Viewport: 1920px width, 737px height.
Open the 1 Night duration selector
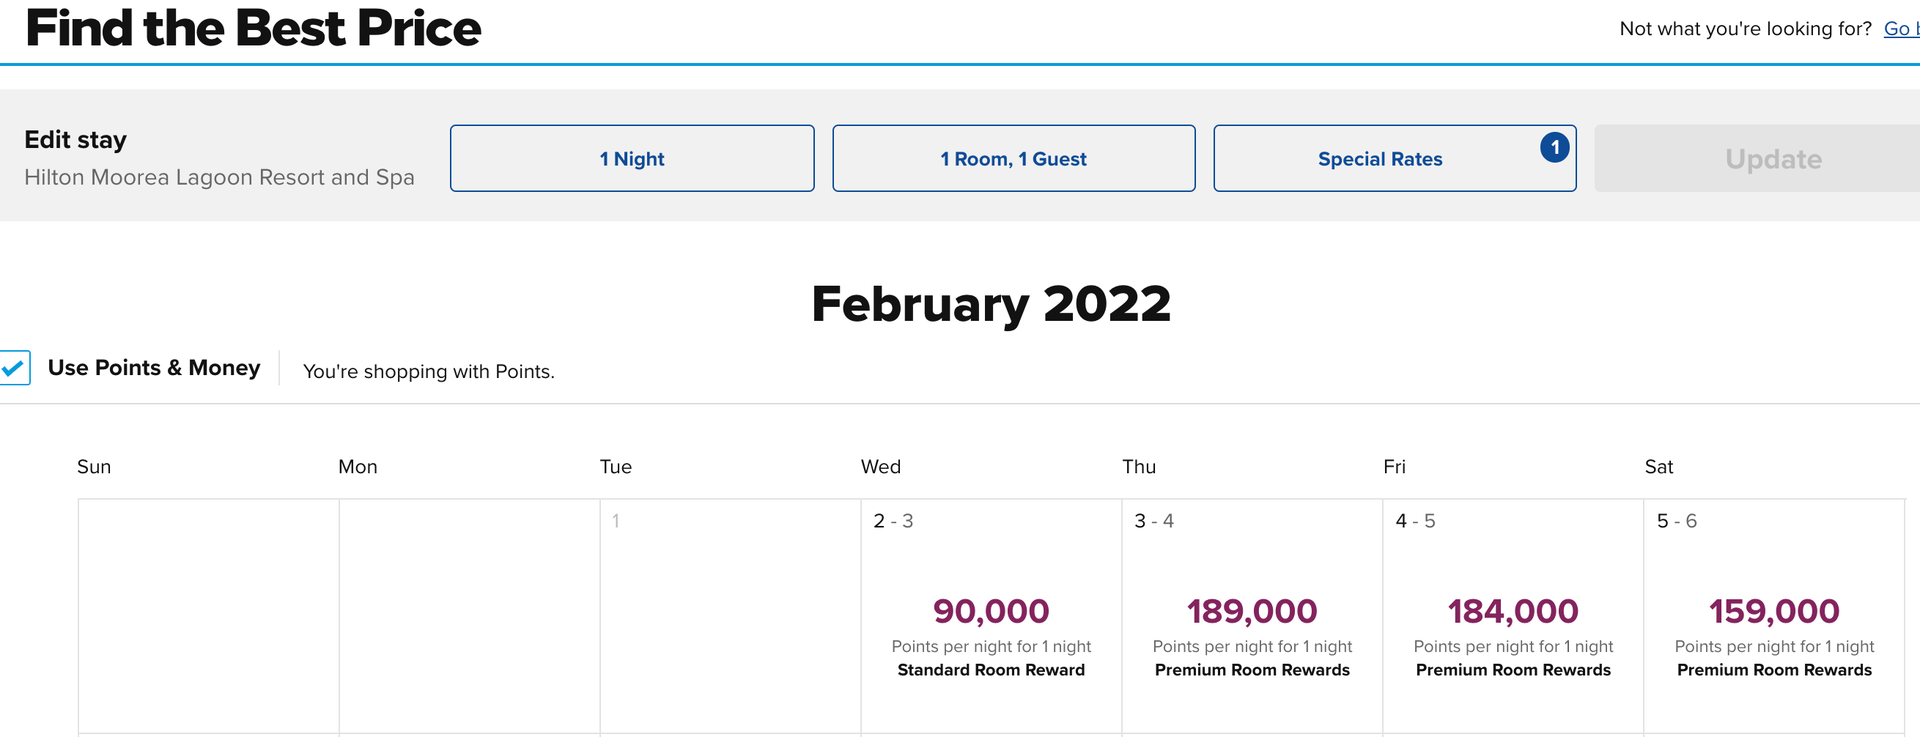point(631,157)
